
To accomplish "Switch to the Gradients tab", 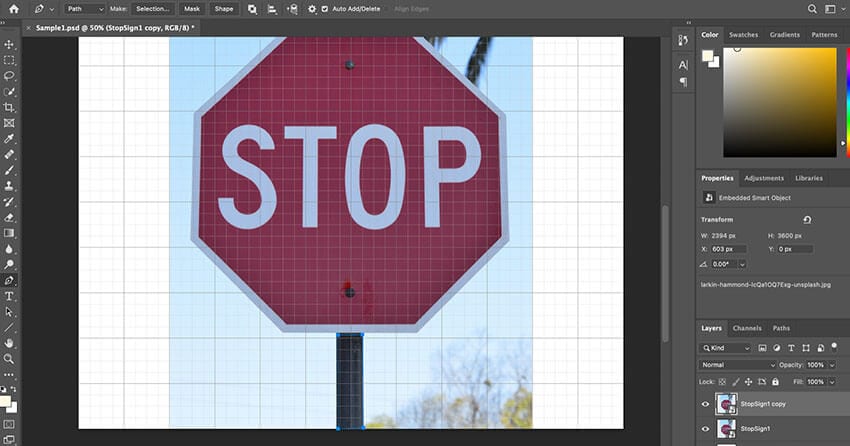I will click(x=784, y=35).
